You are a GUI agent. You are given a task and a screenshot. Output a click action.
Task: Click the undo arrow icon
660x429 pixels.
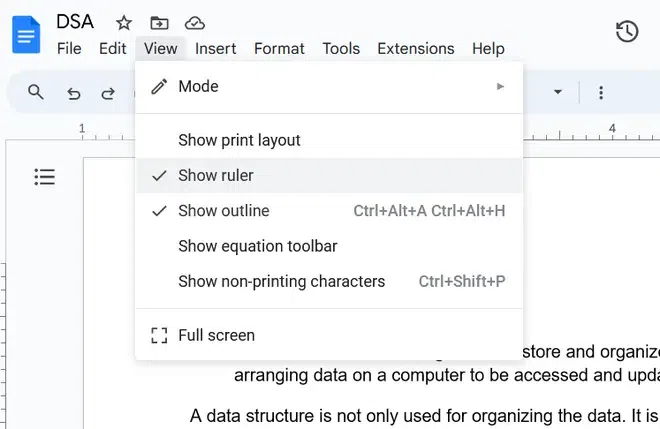pos(73,93)
